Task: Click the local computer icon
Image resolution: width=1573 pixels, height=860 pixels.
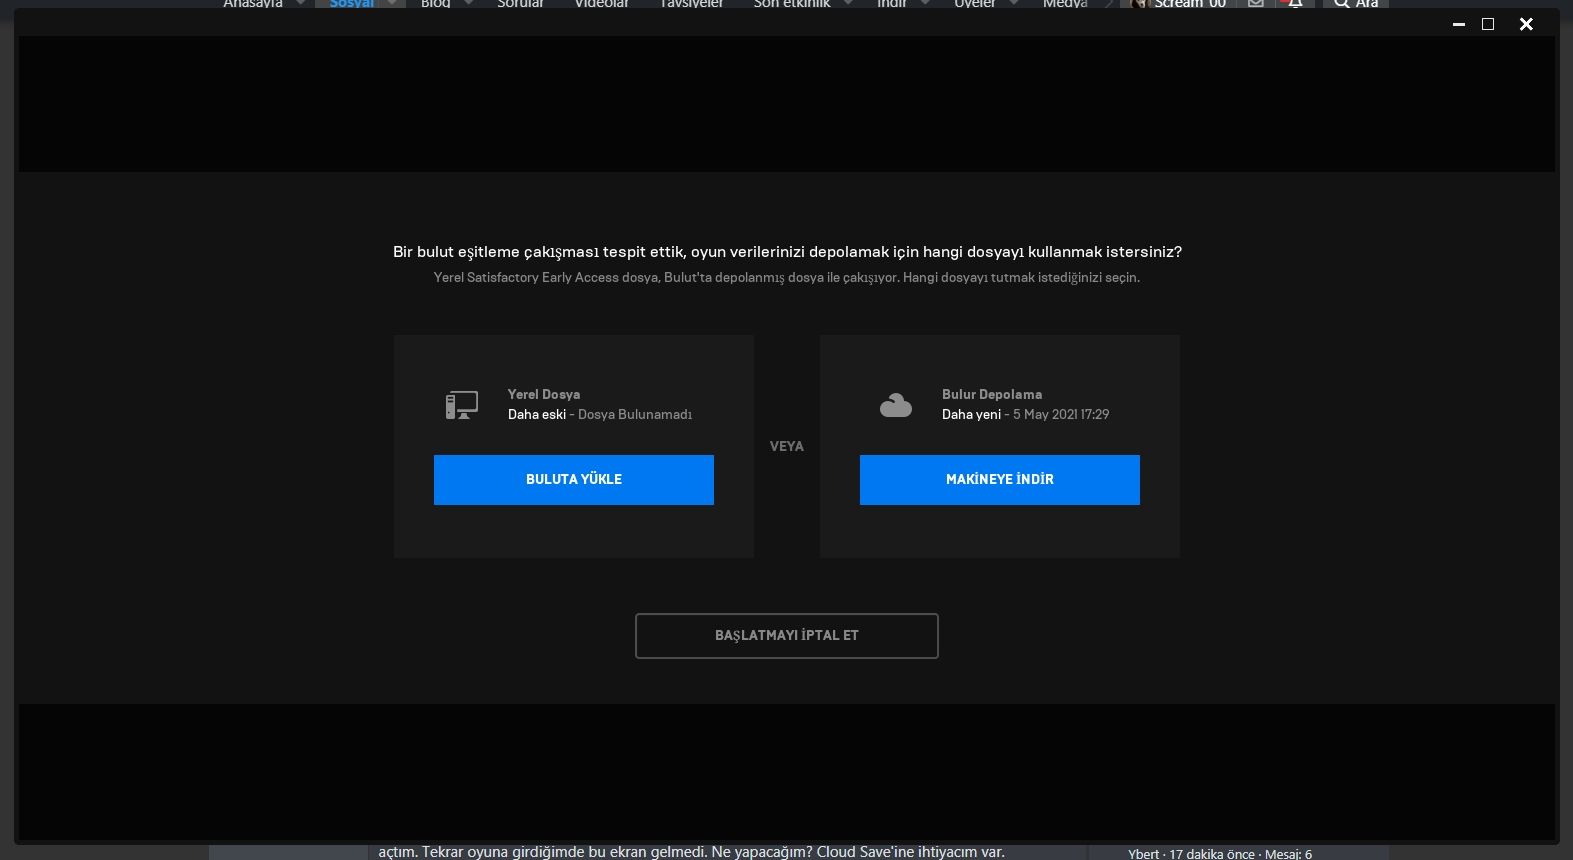Action: tap(462, 404)
